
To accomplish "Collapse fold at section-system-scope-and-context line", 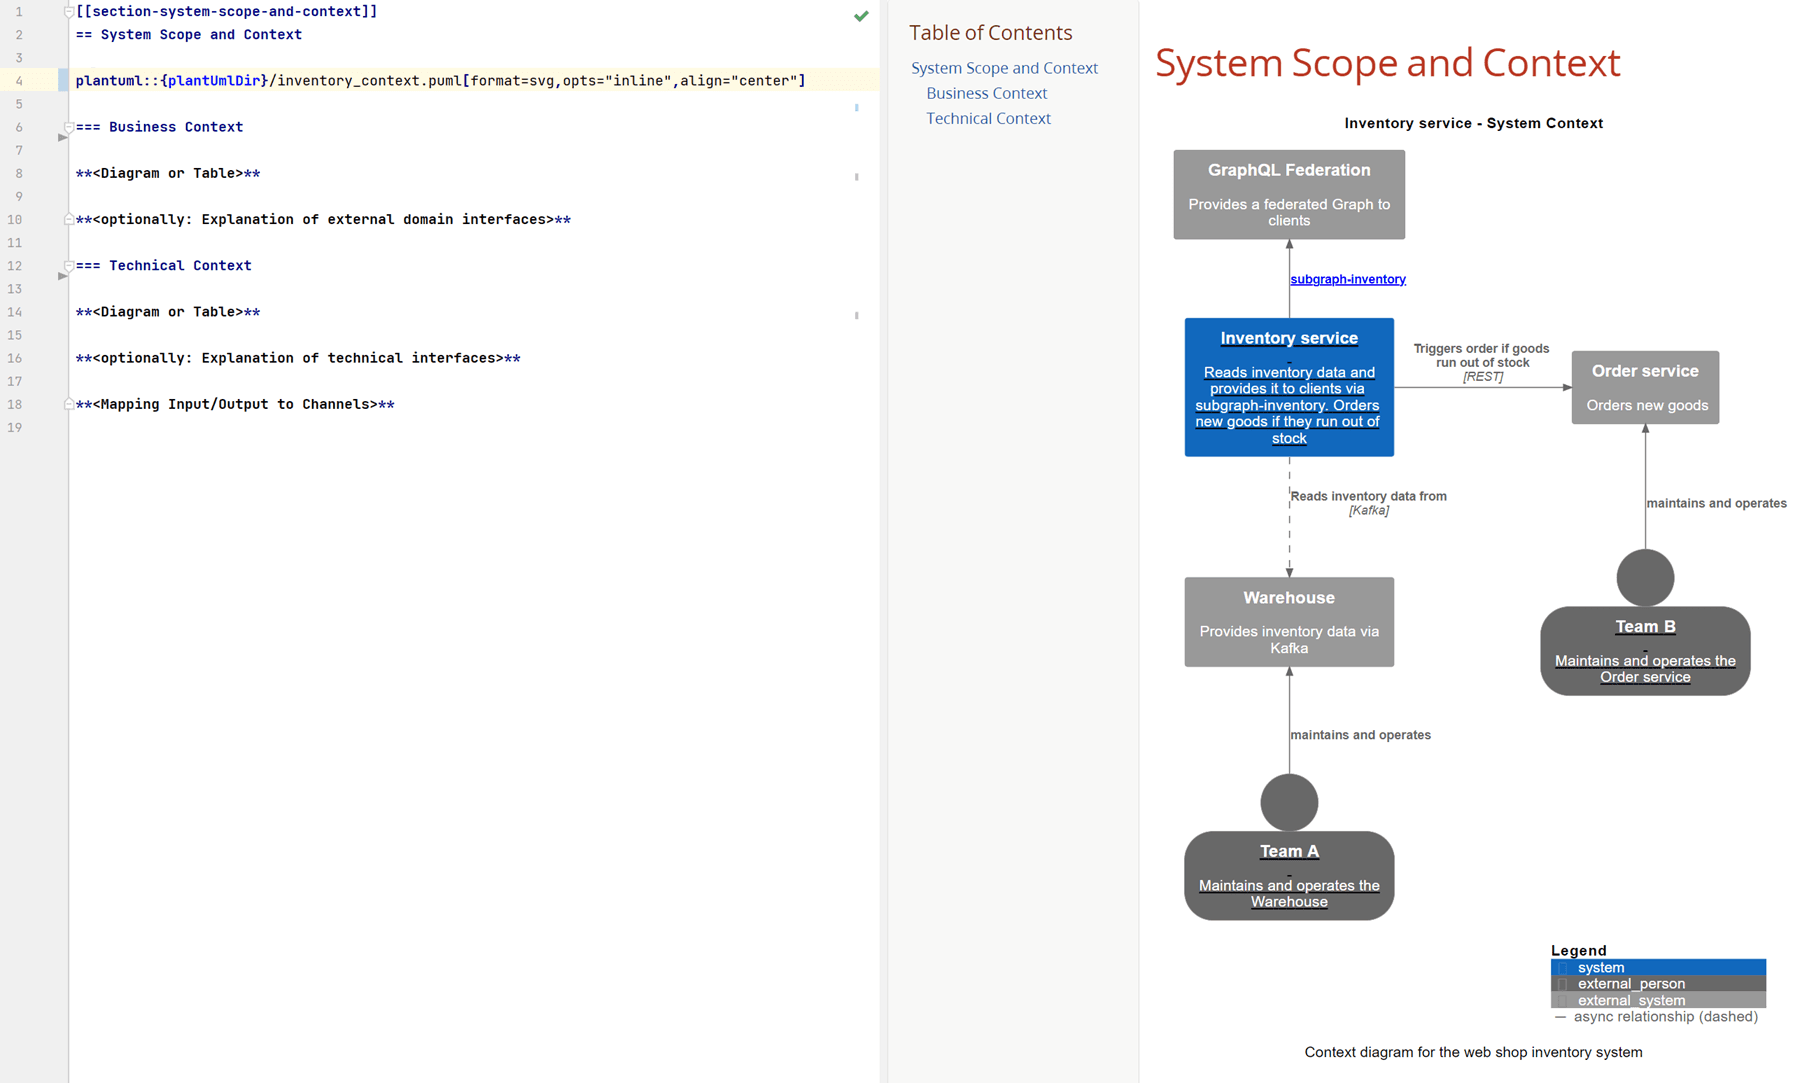I will 69,12.
